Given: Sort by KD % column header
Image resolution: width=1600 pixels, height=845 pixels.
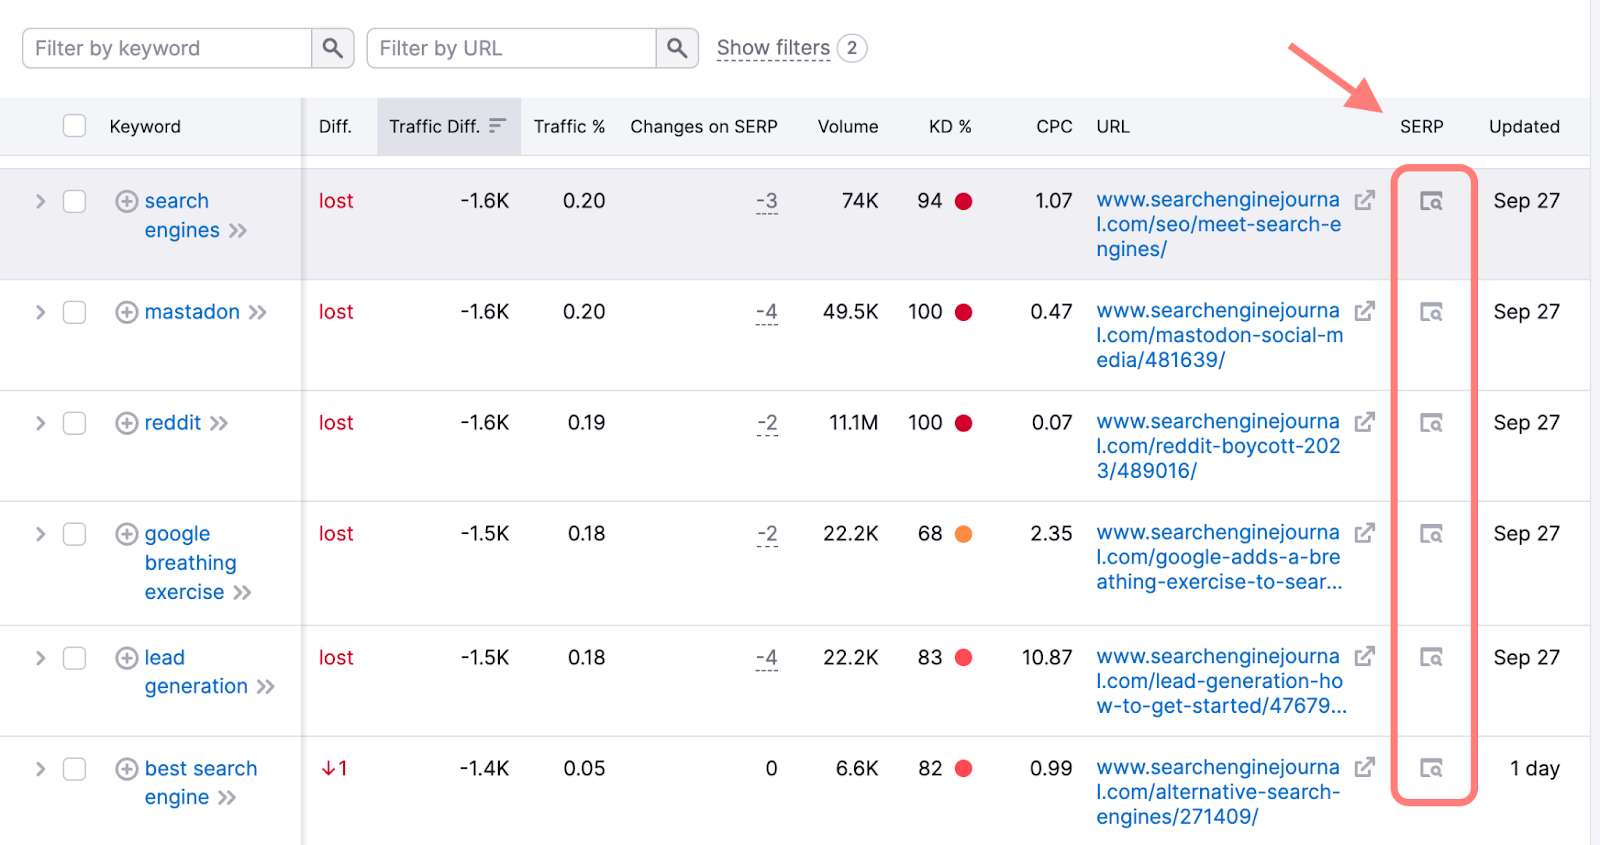Looking at the screenshot, I should 950,127.
